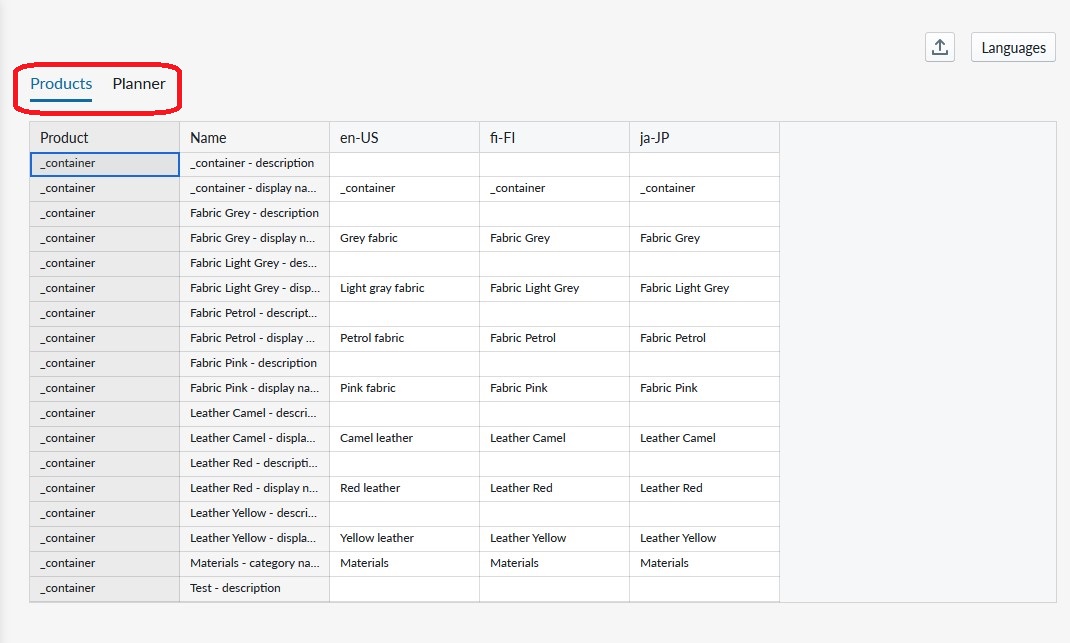This screenshot has height=643, width=1070.
Task: Select the 'Materials' fi-FI cell
Action: (555, 564)
